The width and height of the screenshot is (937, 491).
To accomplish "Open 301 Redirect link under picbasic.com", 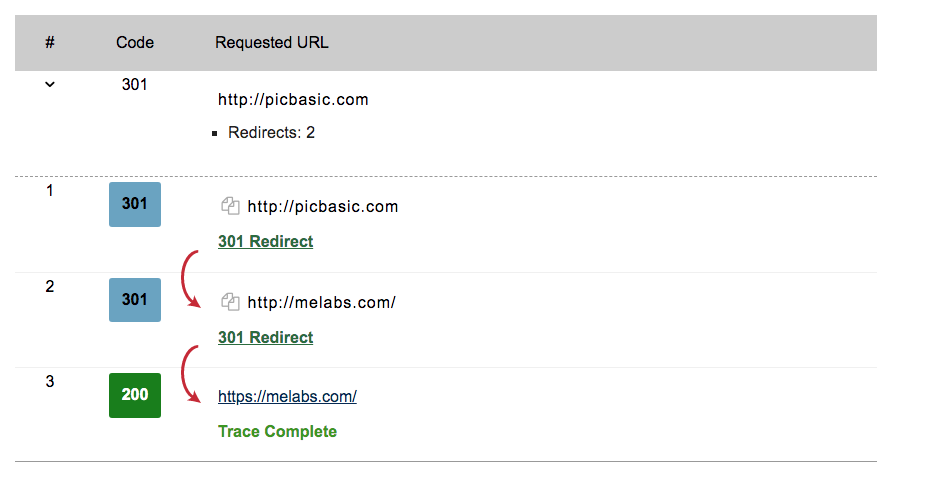I will tap(265, 242).
